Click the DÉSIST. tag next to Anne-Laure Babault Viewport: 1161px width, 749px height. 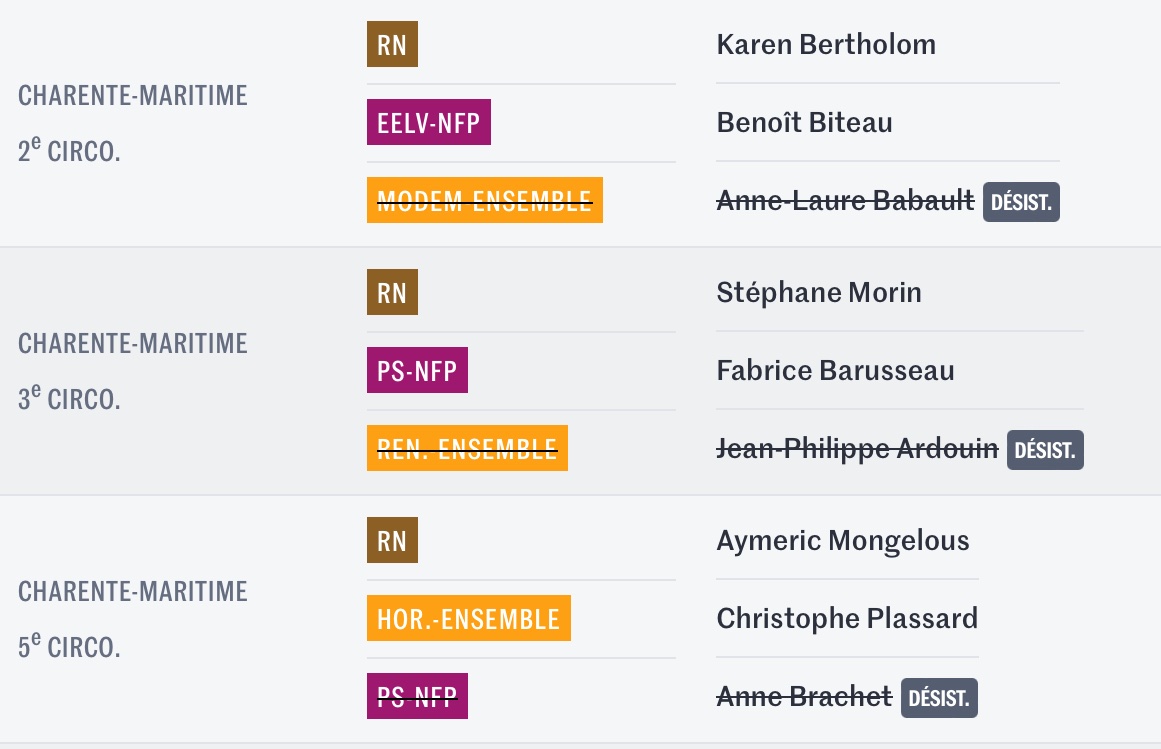[x=1021, y=202]
